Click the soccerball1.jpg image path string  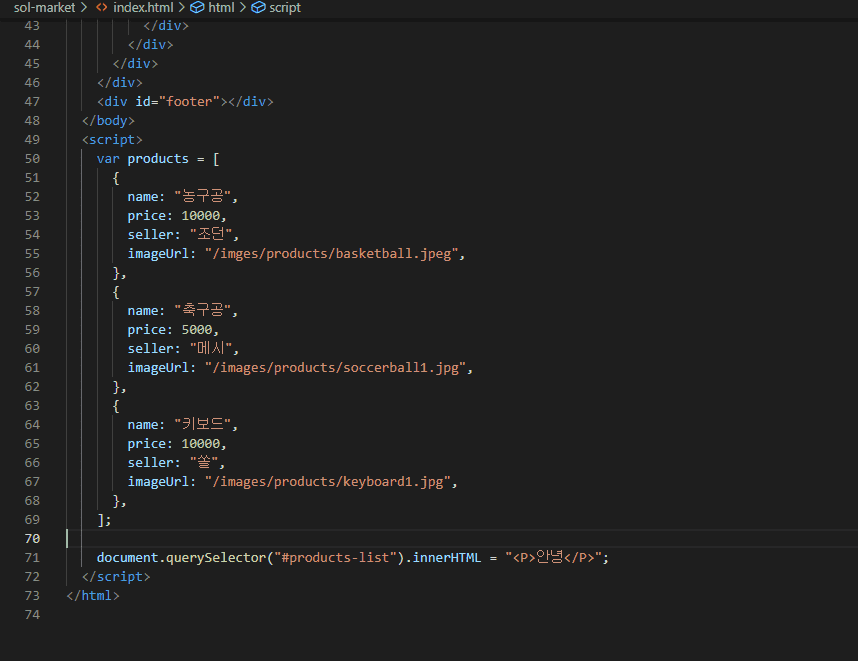[x=335, y=368]
